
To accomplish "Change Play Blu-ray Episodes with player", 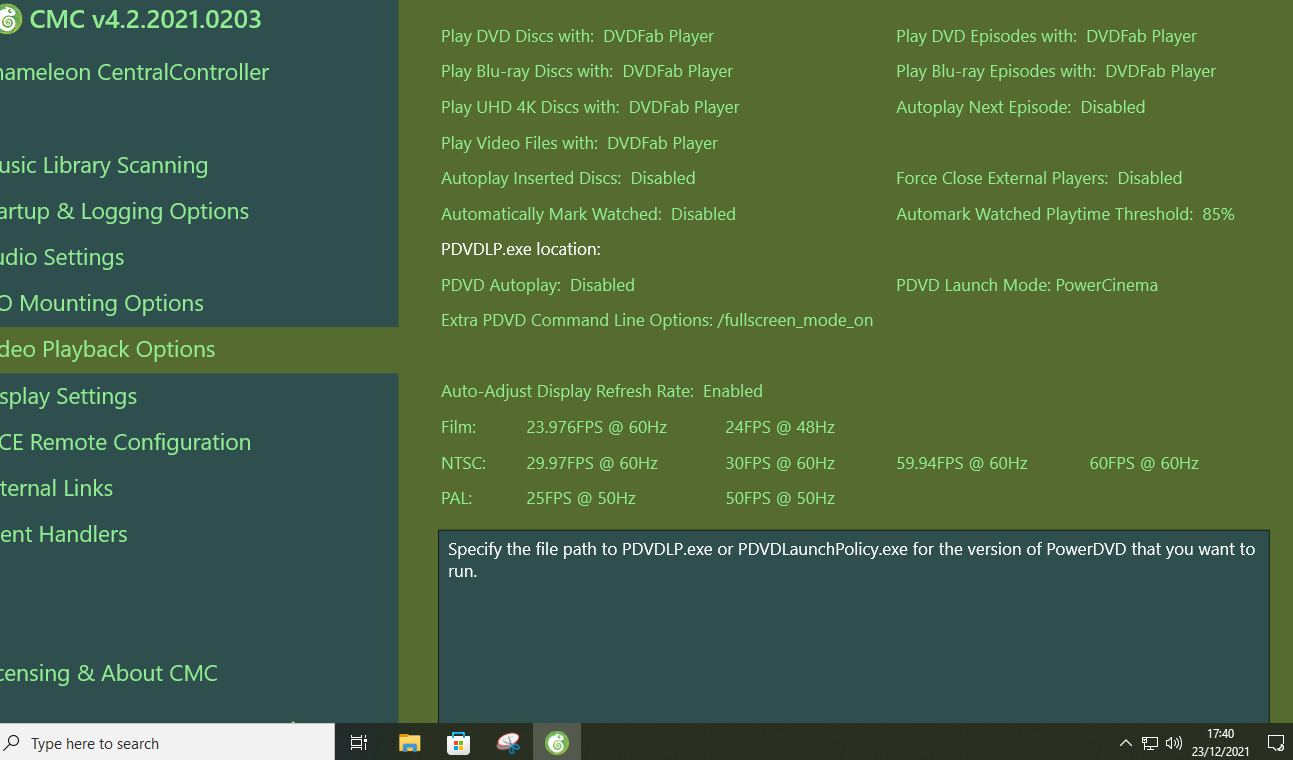I will pyautogui.click(x=1056, y=71).
